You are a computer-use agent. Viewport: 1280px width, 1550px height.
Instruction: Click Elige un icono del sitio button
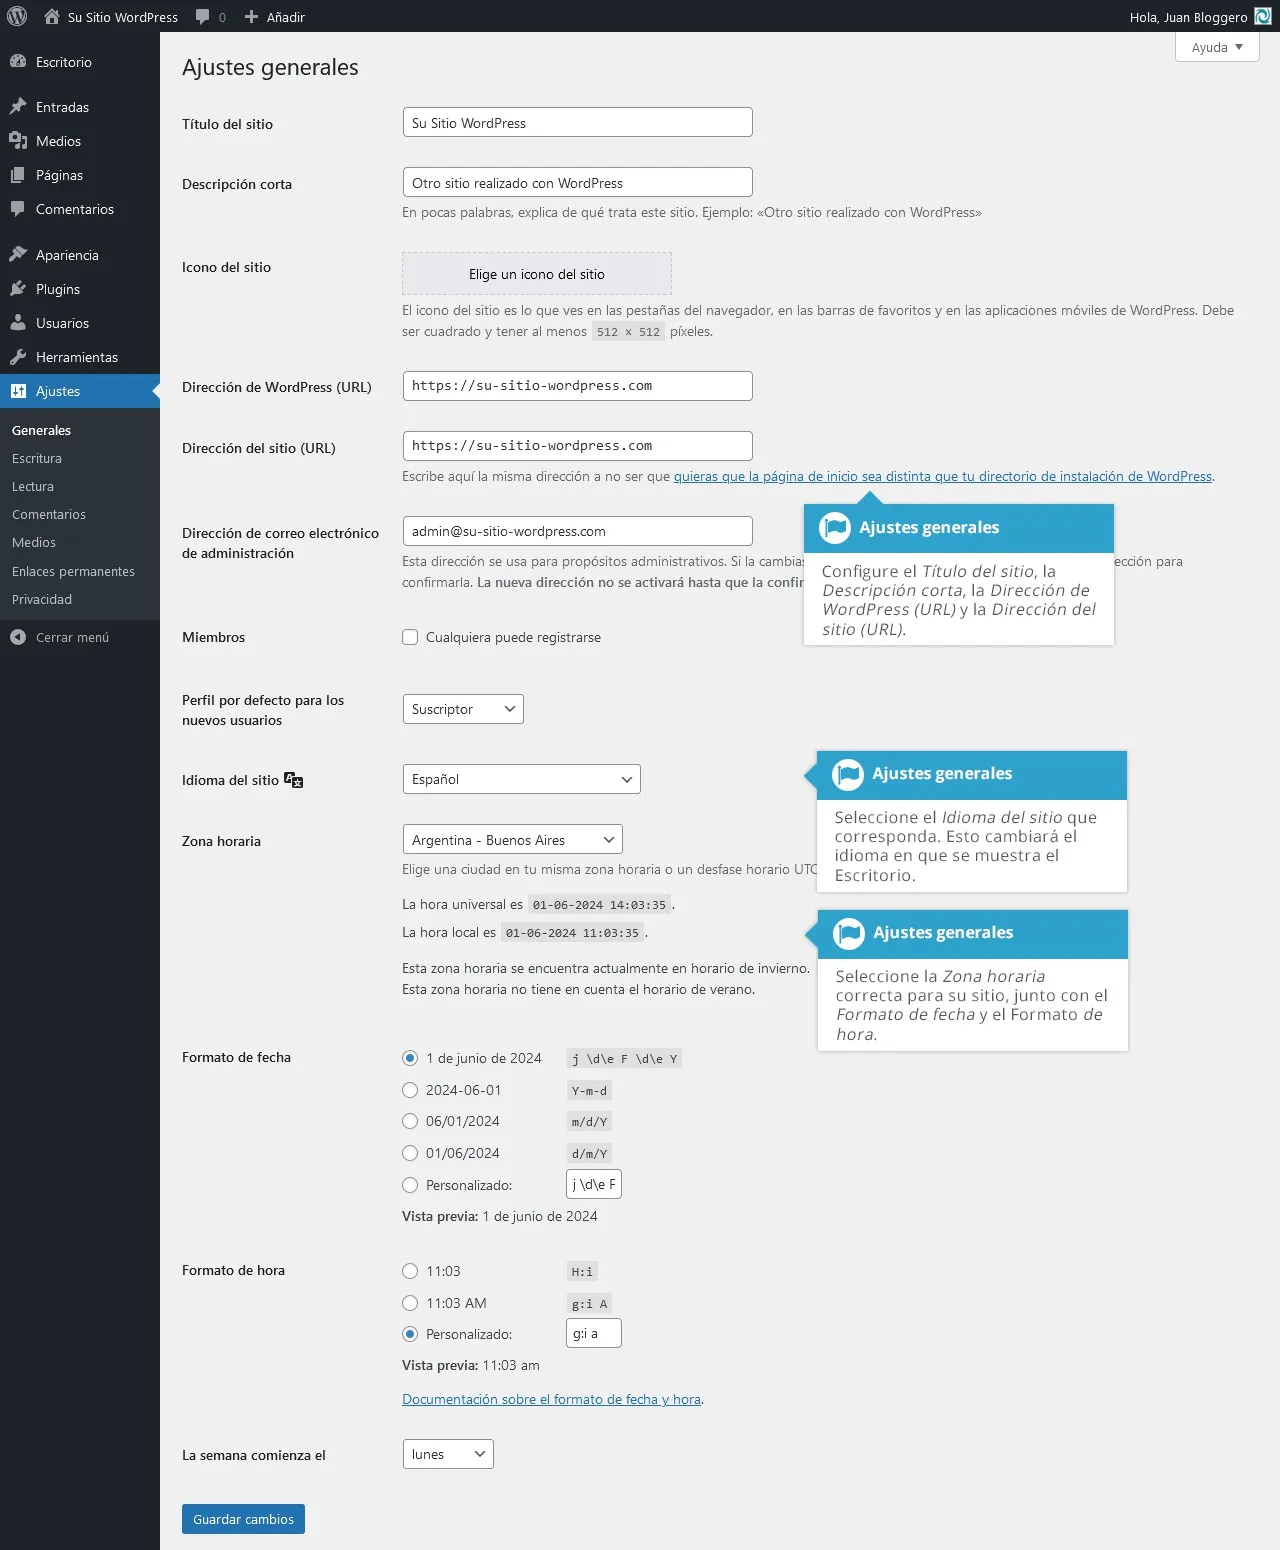point(537,274)
